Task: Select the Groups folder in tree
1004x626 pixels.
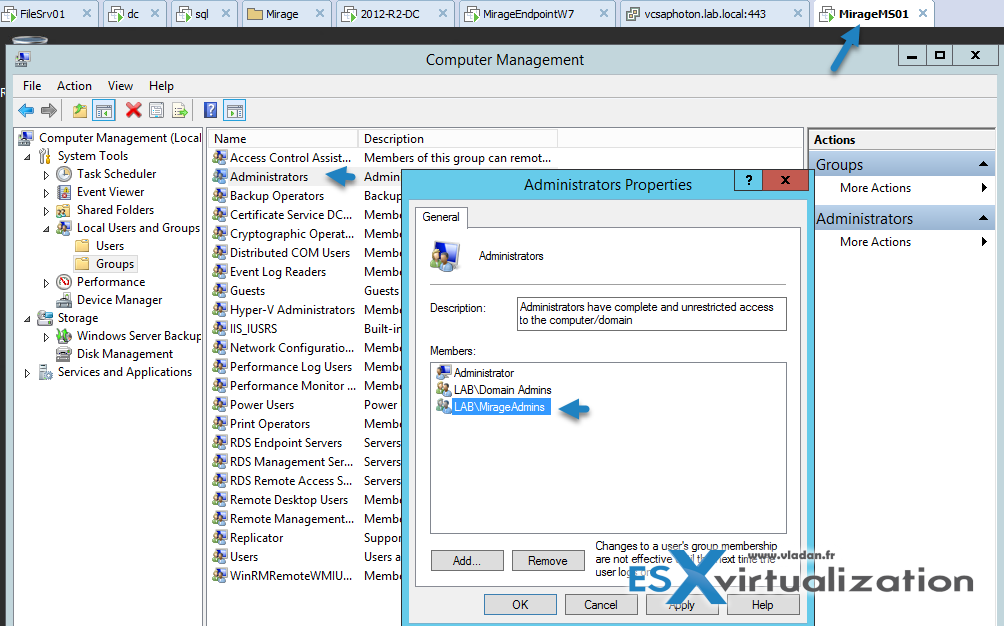Action: 115,264
